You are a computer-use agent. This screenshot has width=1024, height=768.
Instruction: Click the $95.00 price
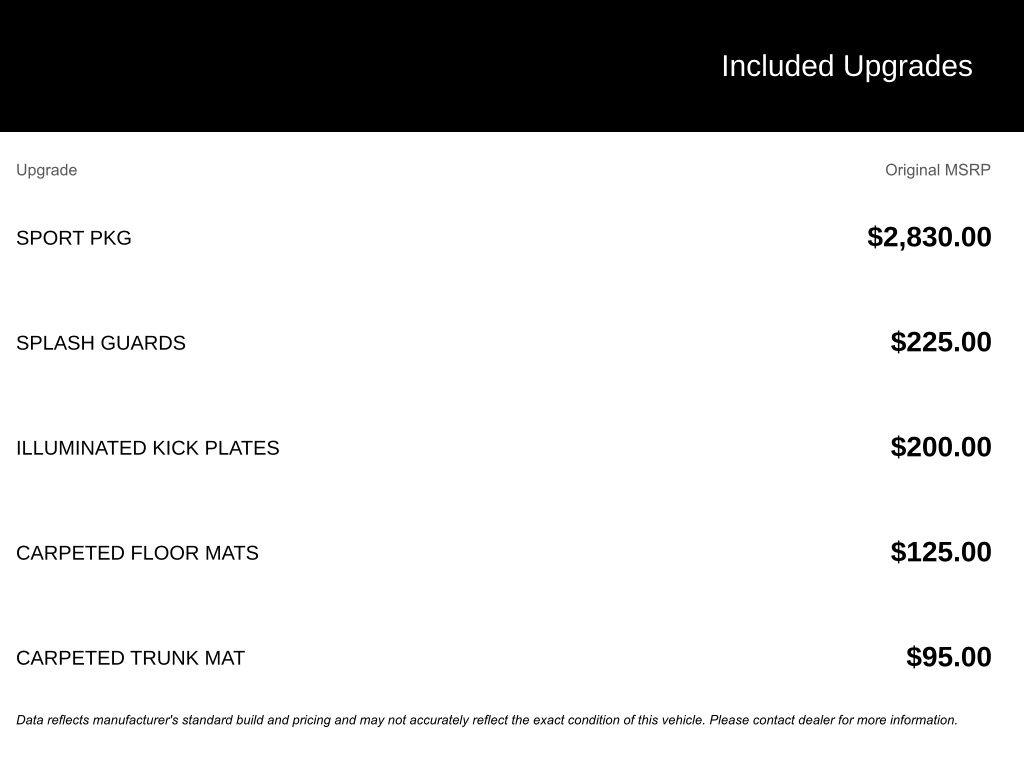coord(948,657)
